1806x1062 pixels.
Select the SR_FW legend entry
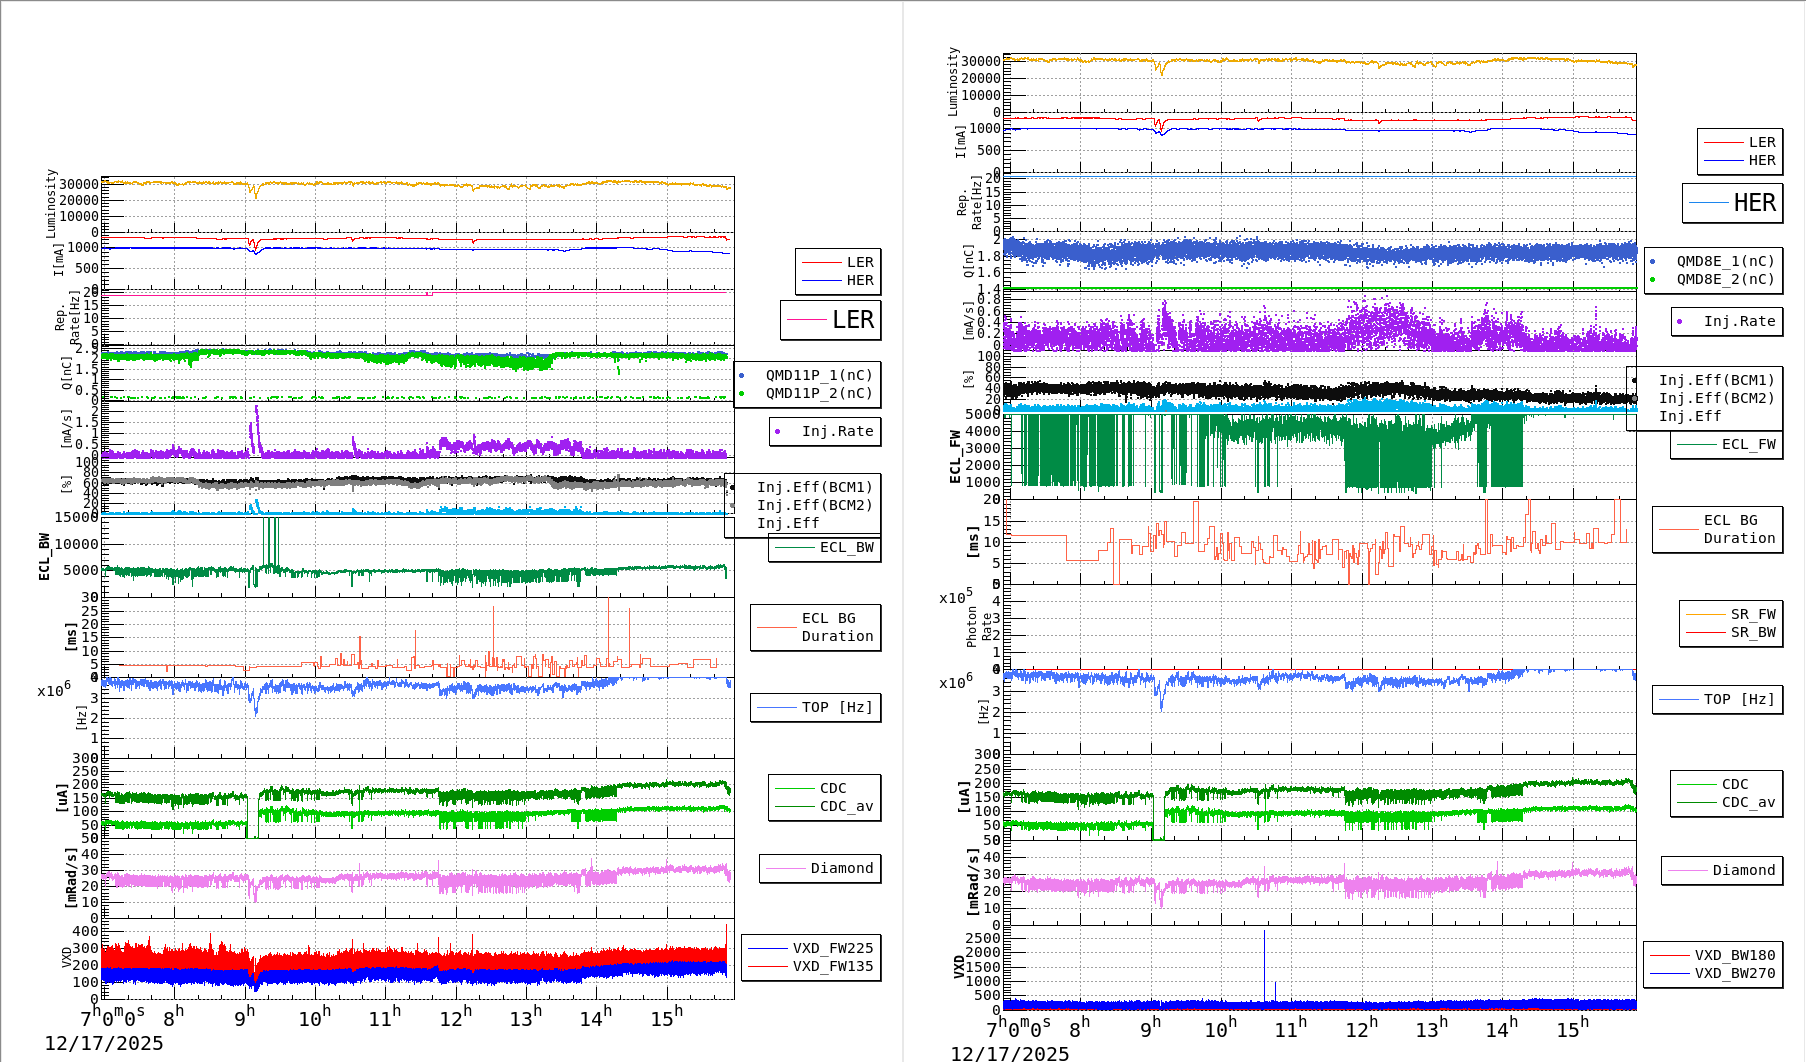pyautogui.click(x=1752, y=614)
